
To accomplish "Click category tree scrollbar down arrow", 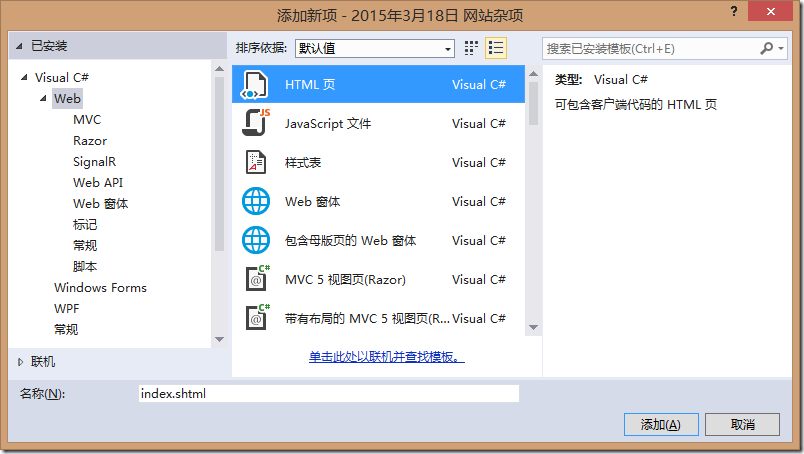I will [x=219, y=339].
